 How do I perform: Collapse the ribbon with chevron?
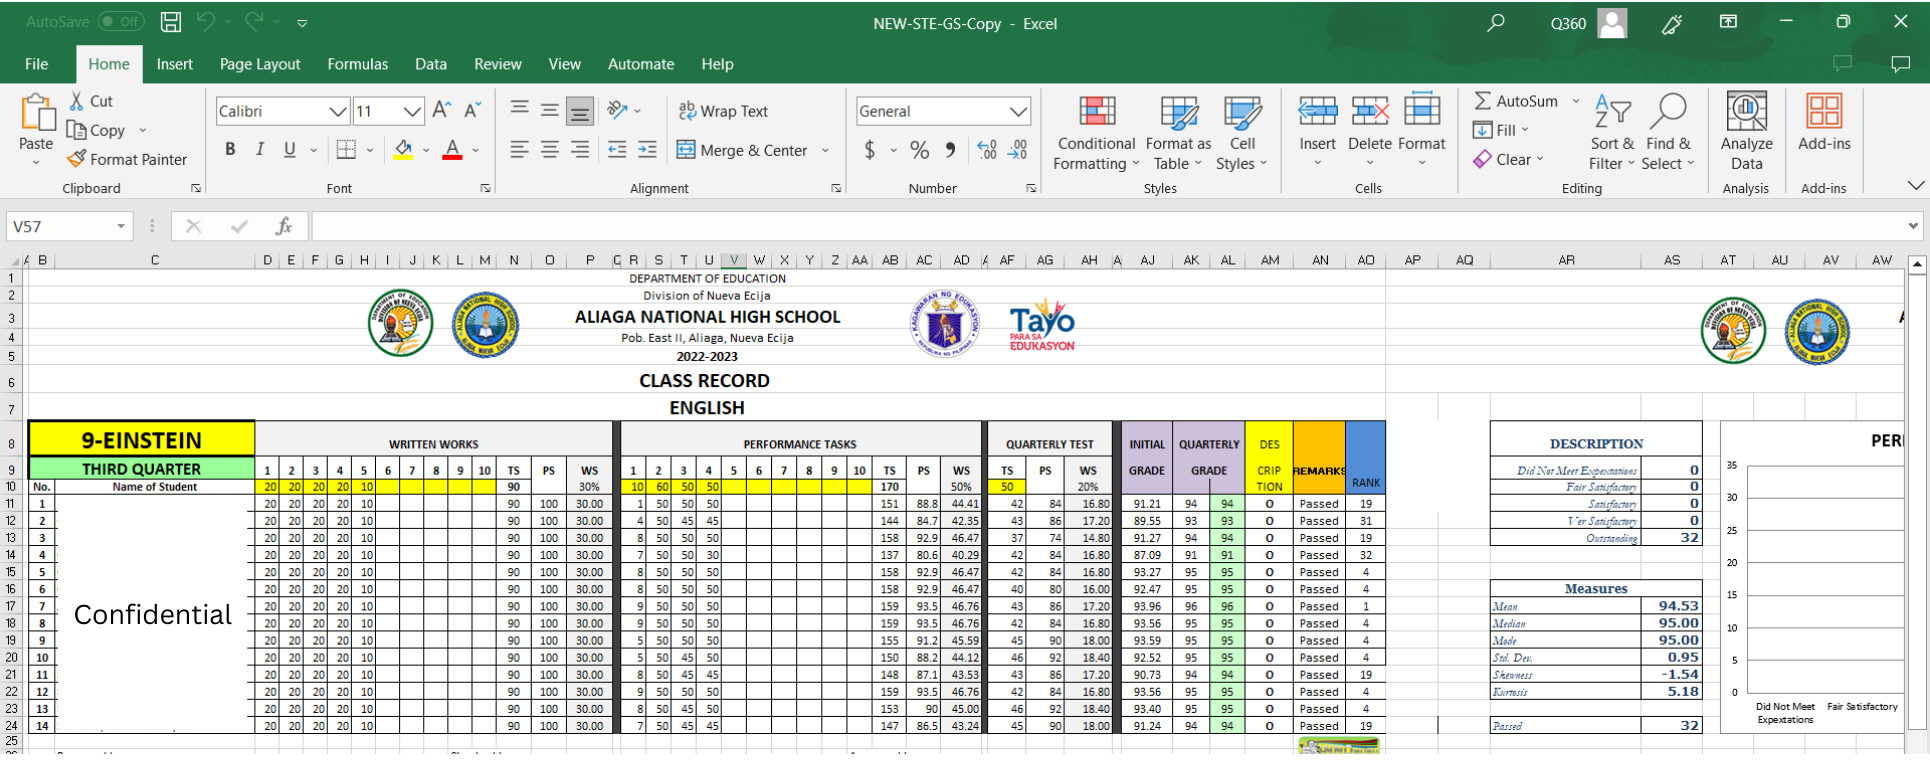point(1915,186)
